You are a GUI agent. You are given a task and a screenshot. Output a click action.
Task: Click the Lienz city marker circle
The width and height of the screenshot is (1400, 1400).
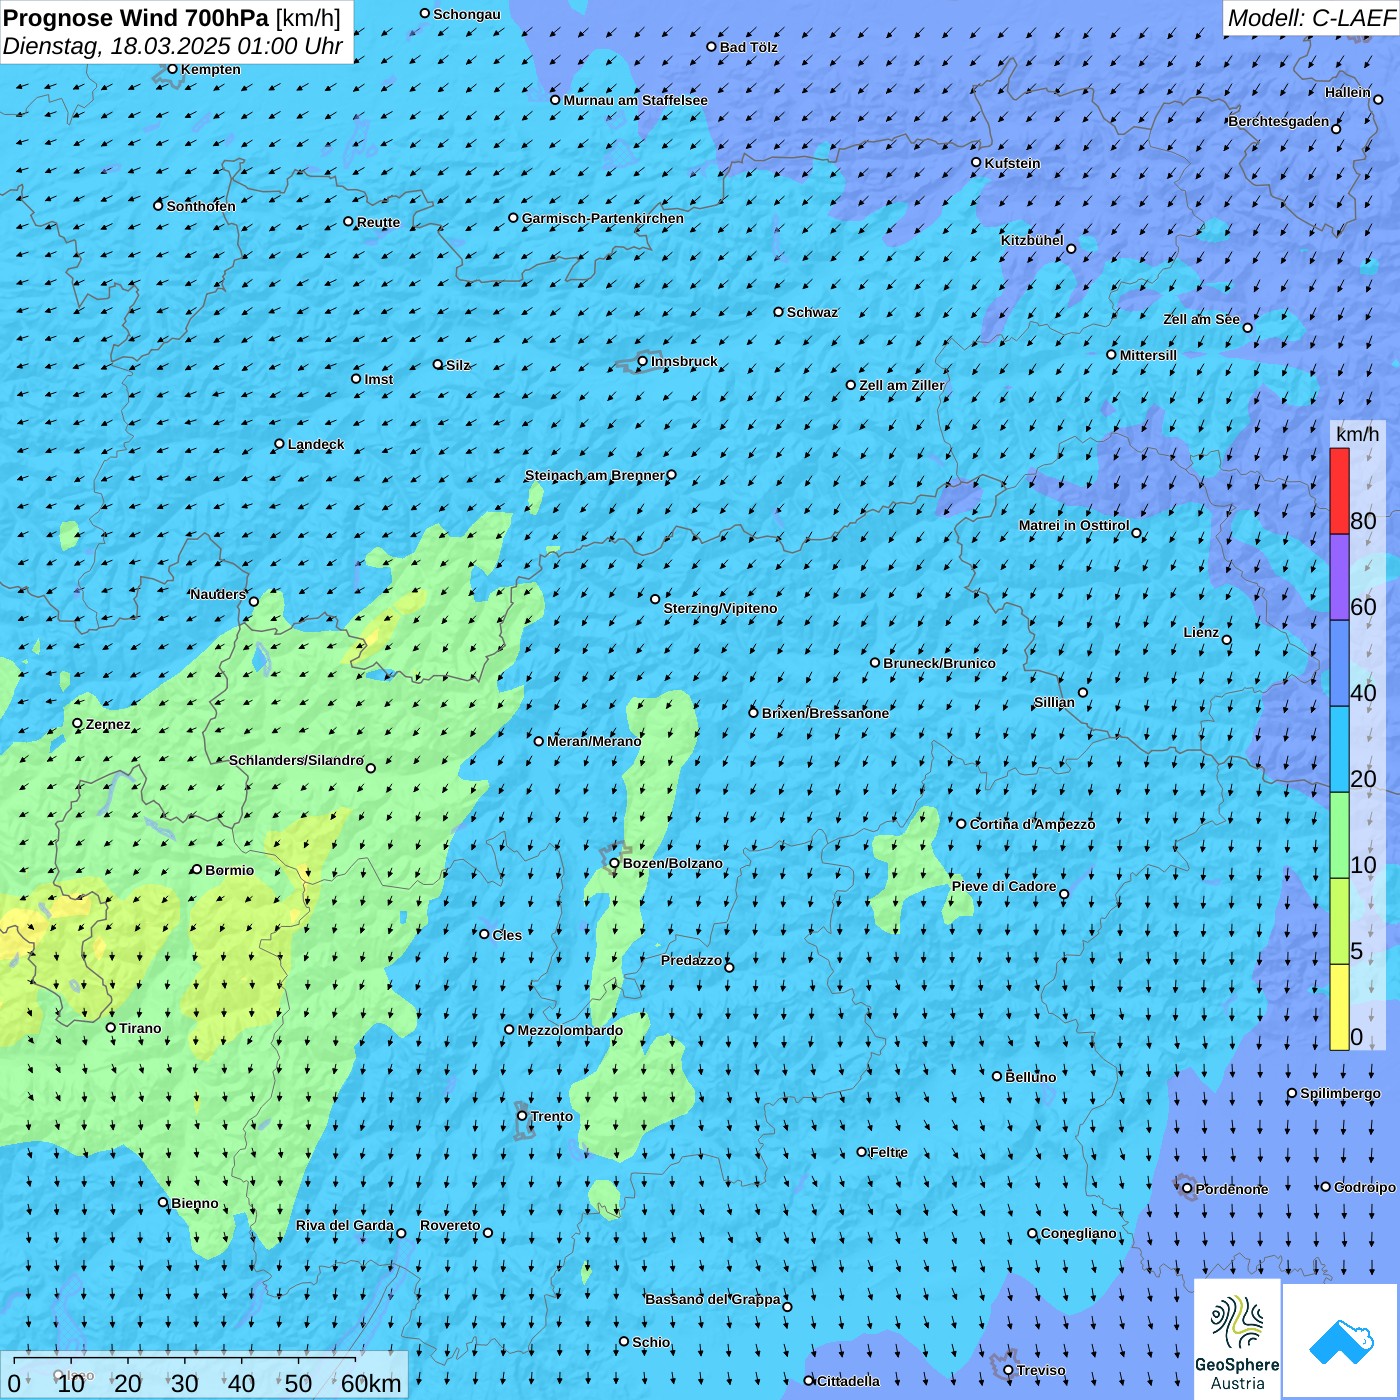1227,640
